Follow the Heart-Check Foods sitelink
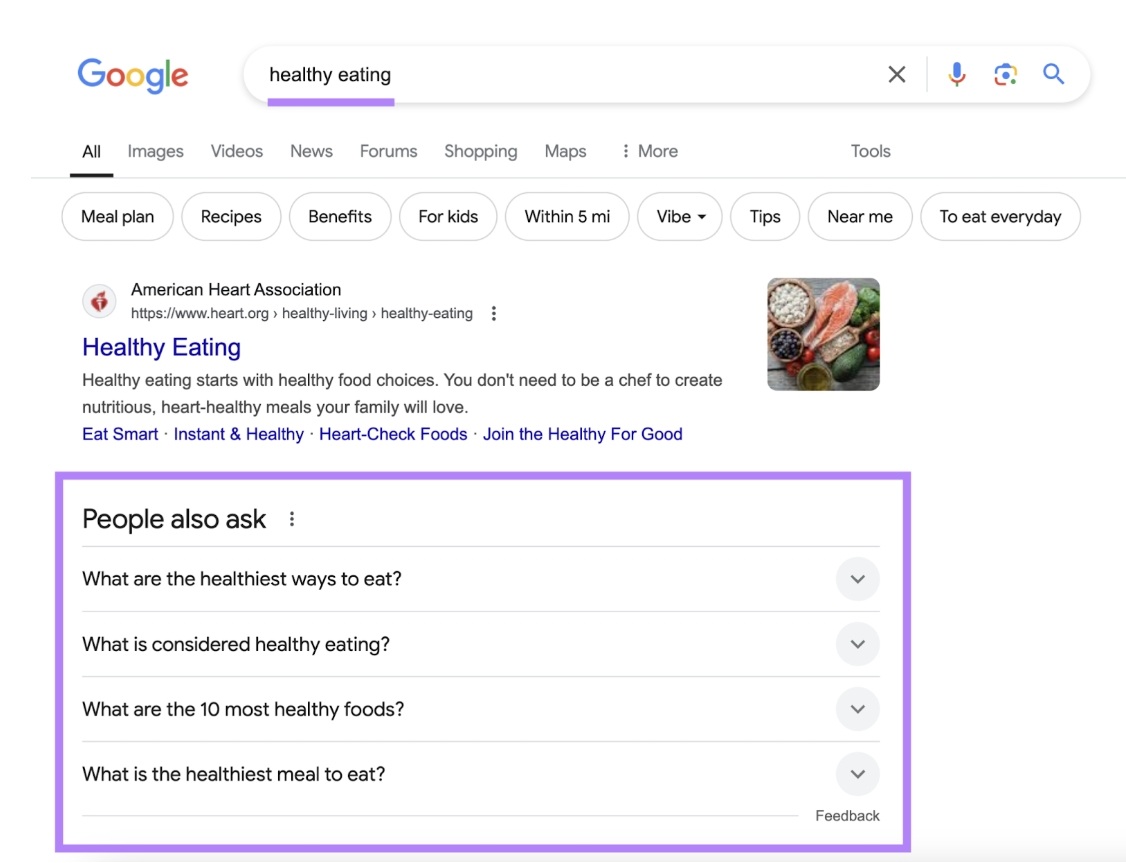The image size is (1126, 863). pyautogui.click(x=393, y=434)
